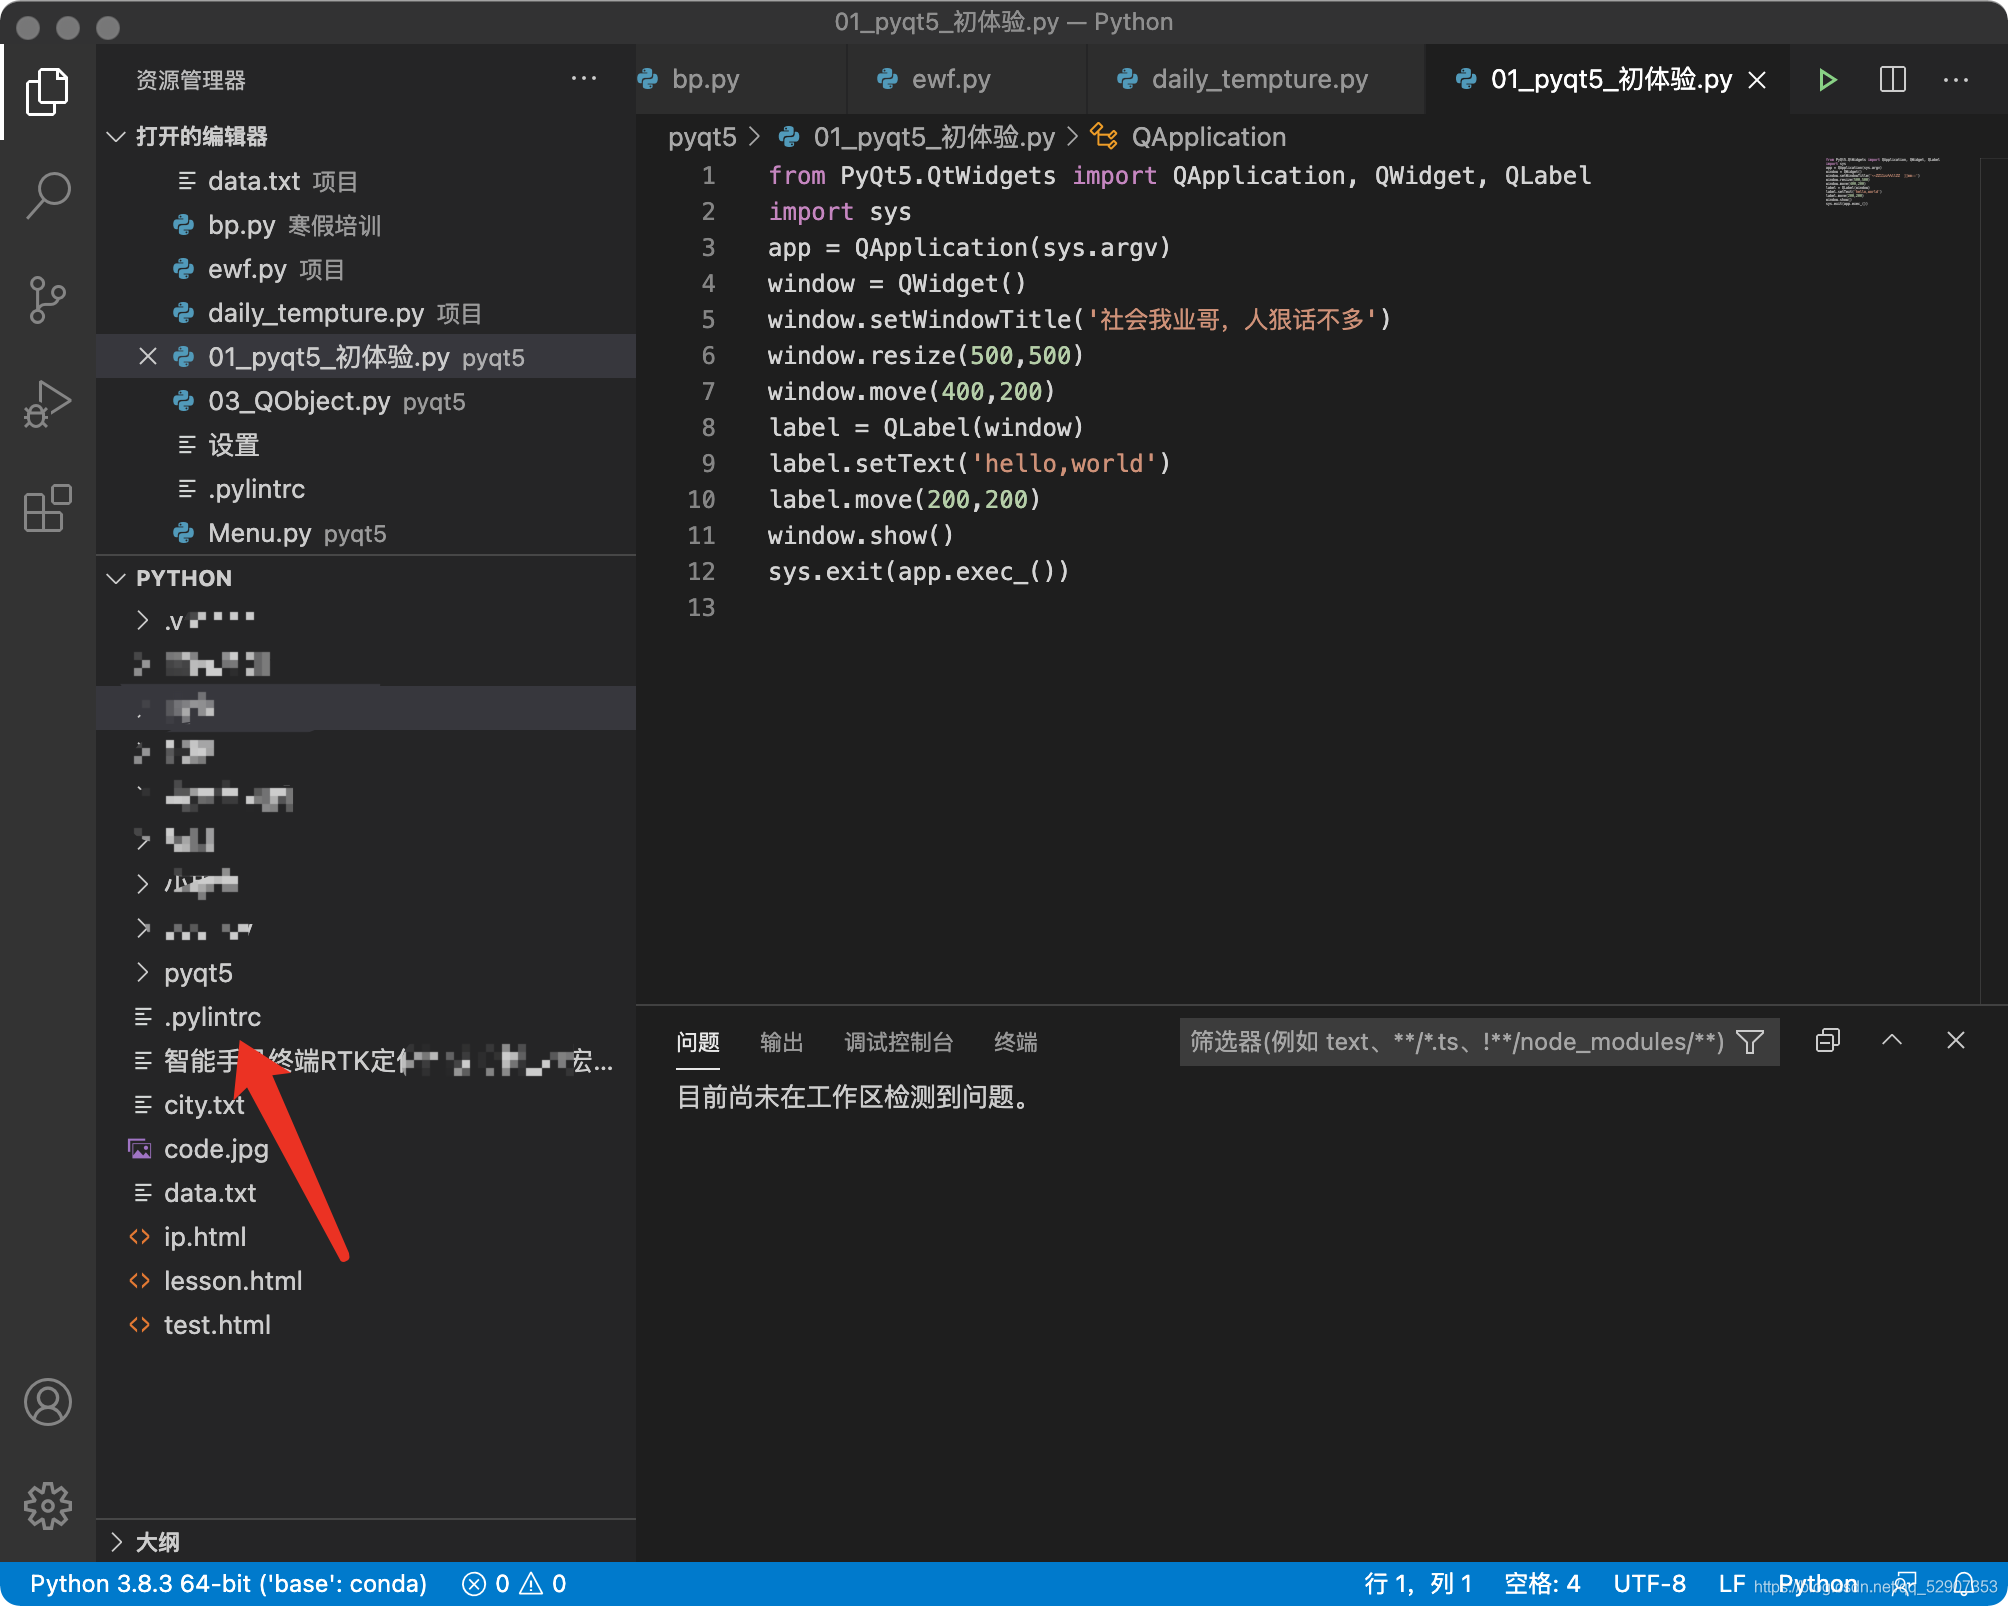Open the Manage gear settings icon
This screenshot has width=2008, height=1606.
tap(47, 1505)
